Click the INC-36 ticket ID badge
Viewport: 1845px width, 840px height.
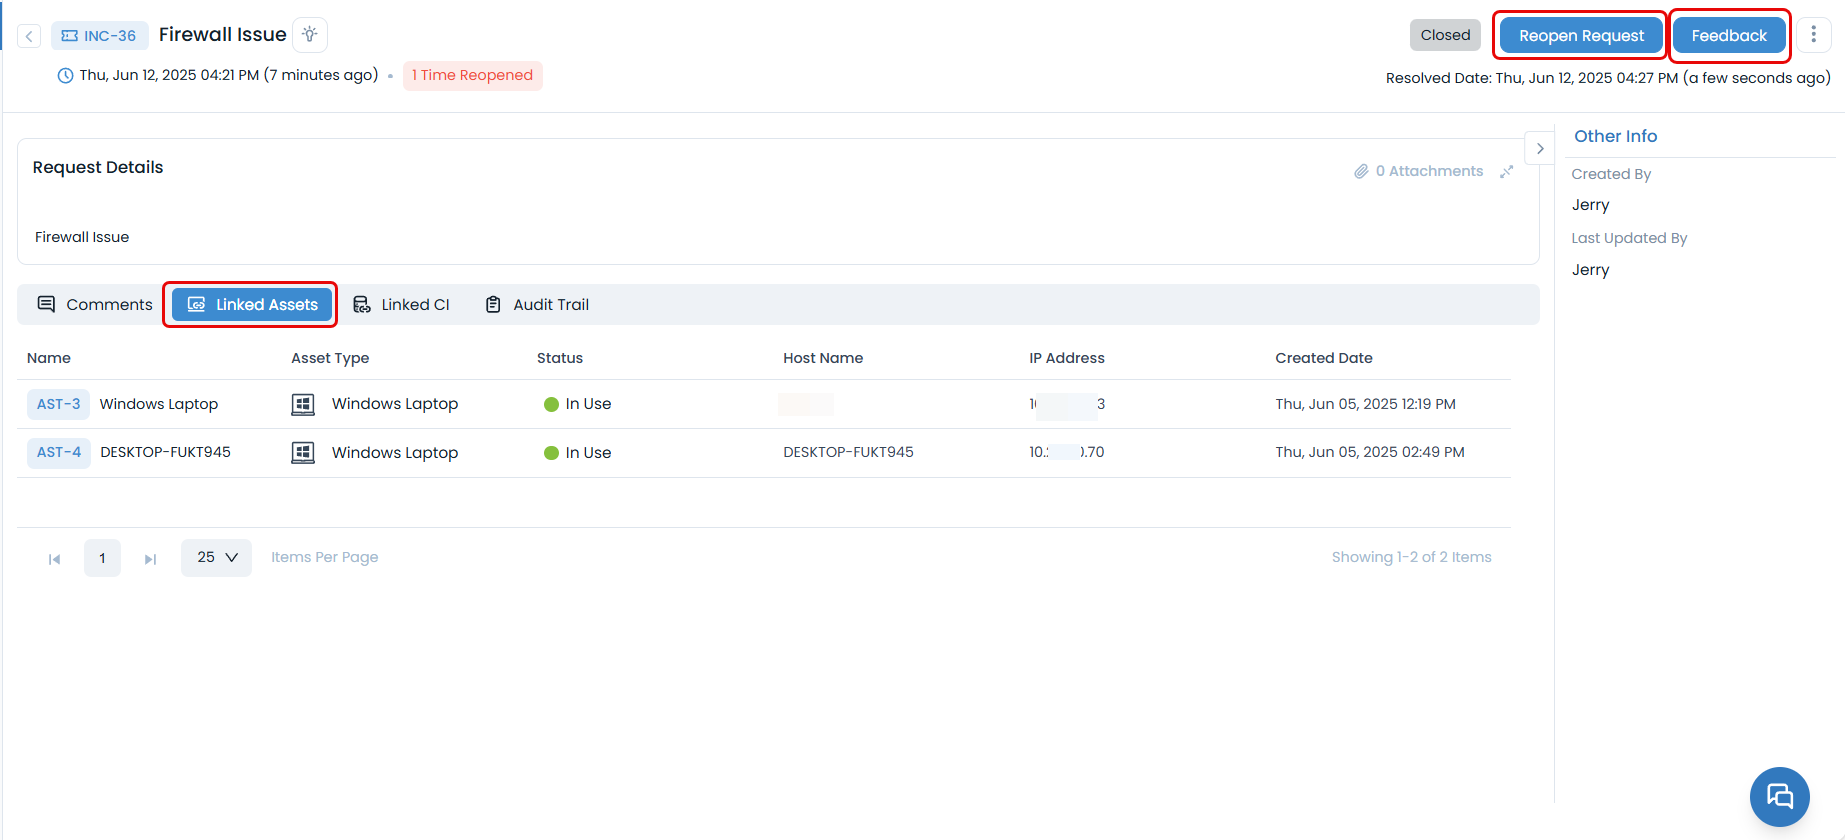click(99, 36)
